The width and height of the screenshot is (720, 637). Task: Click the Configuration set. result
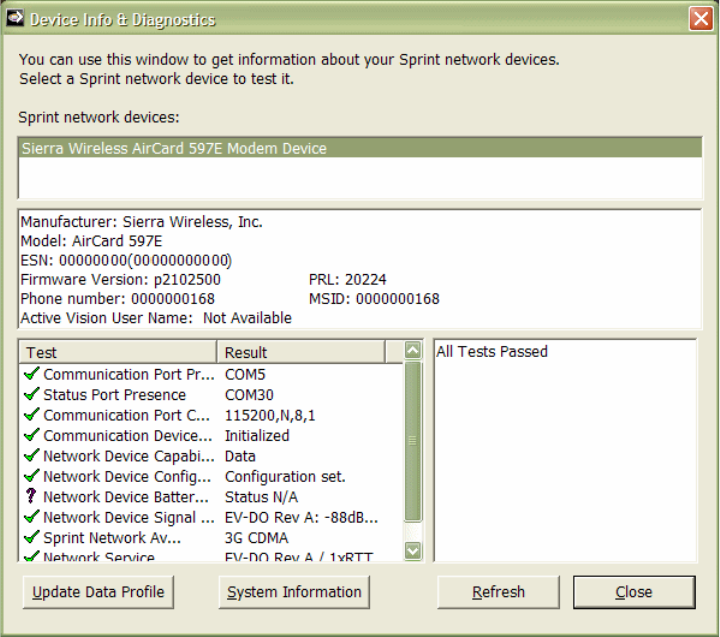(x=285, y=476)
